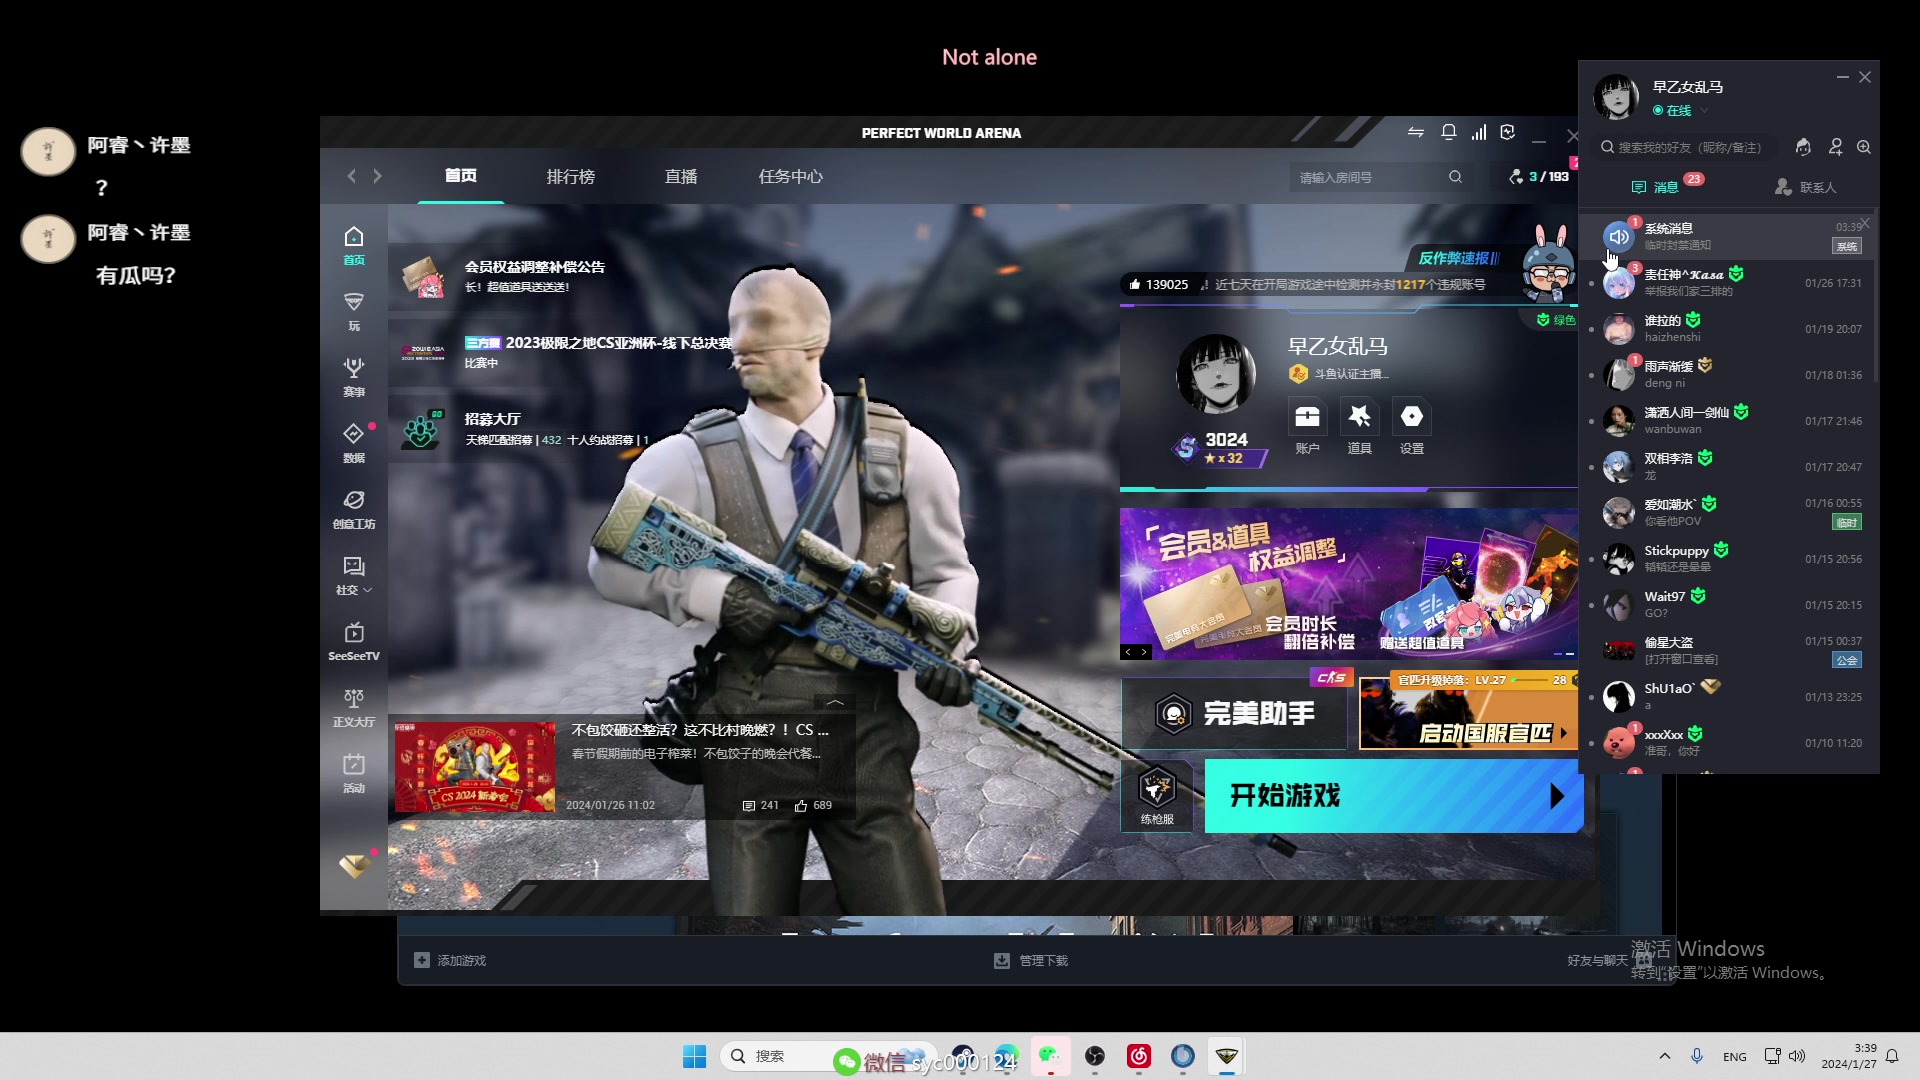1920x1080 pixels.
Task: Click the find-more magnifier plus icon in the friends panel
Action: coord(1864,147)
